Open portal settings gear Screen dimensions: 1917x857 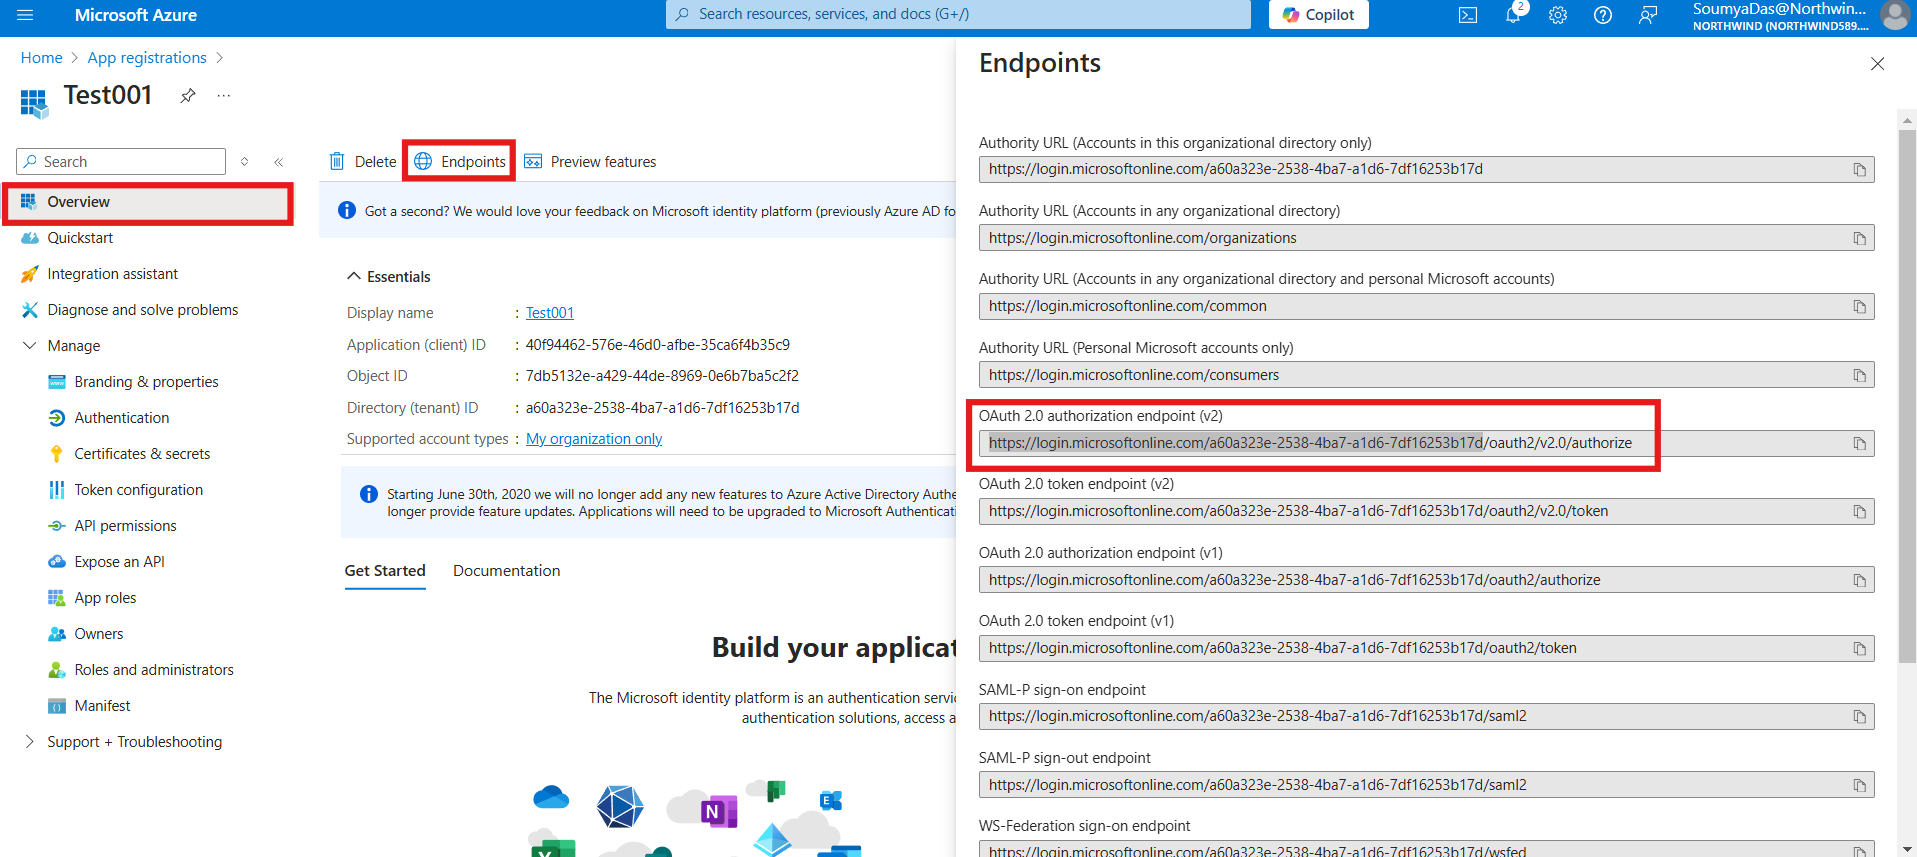click(x=1557, y=15)
